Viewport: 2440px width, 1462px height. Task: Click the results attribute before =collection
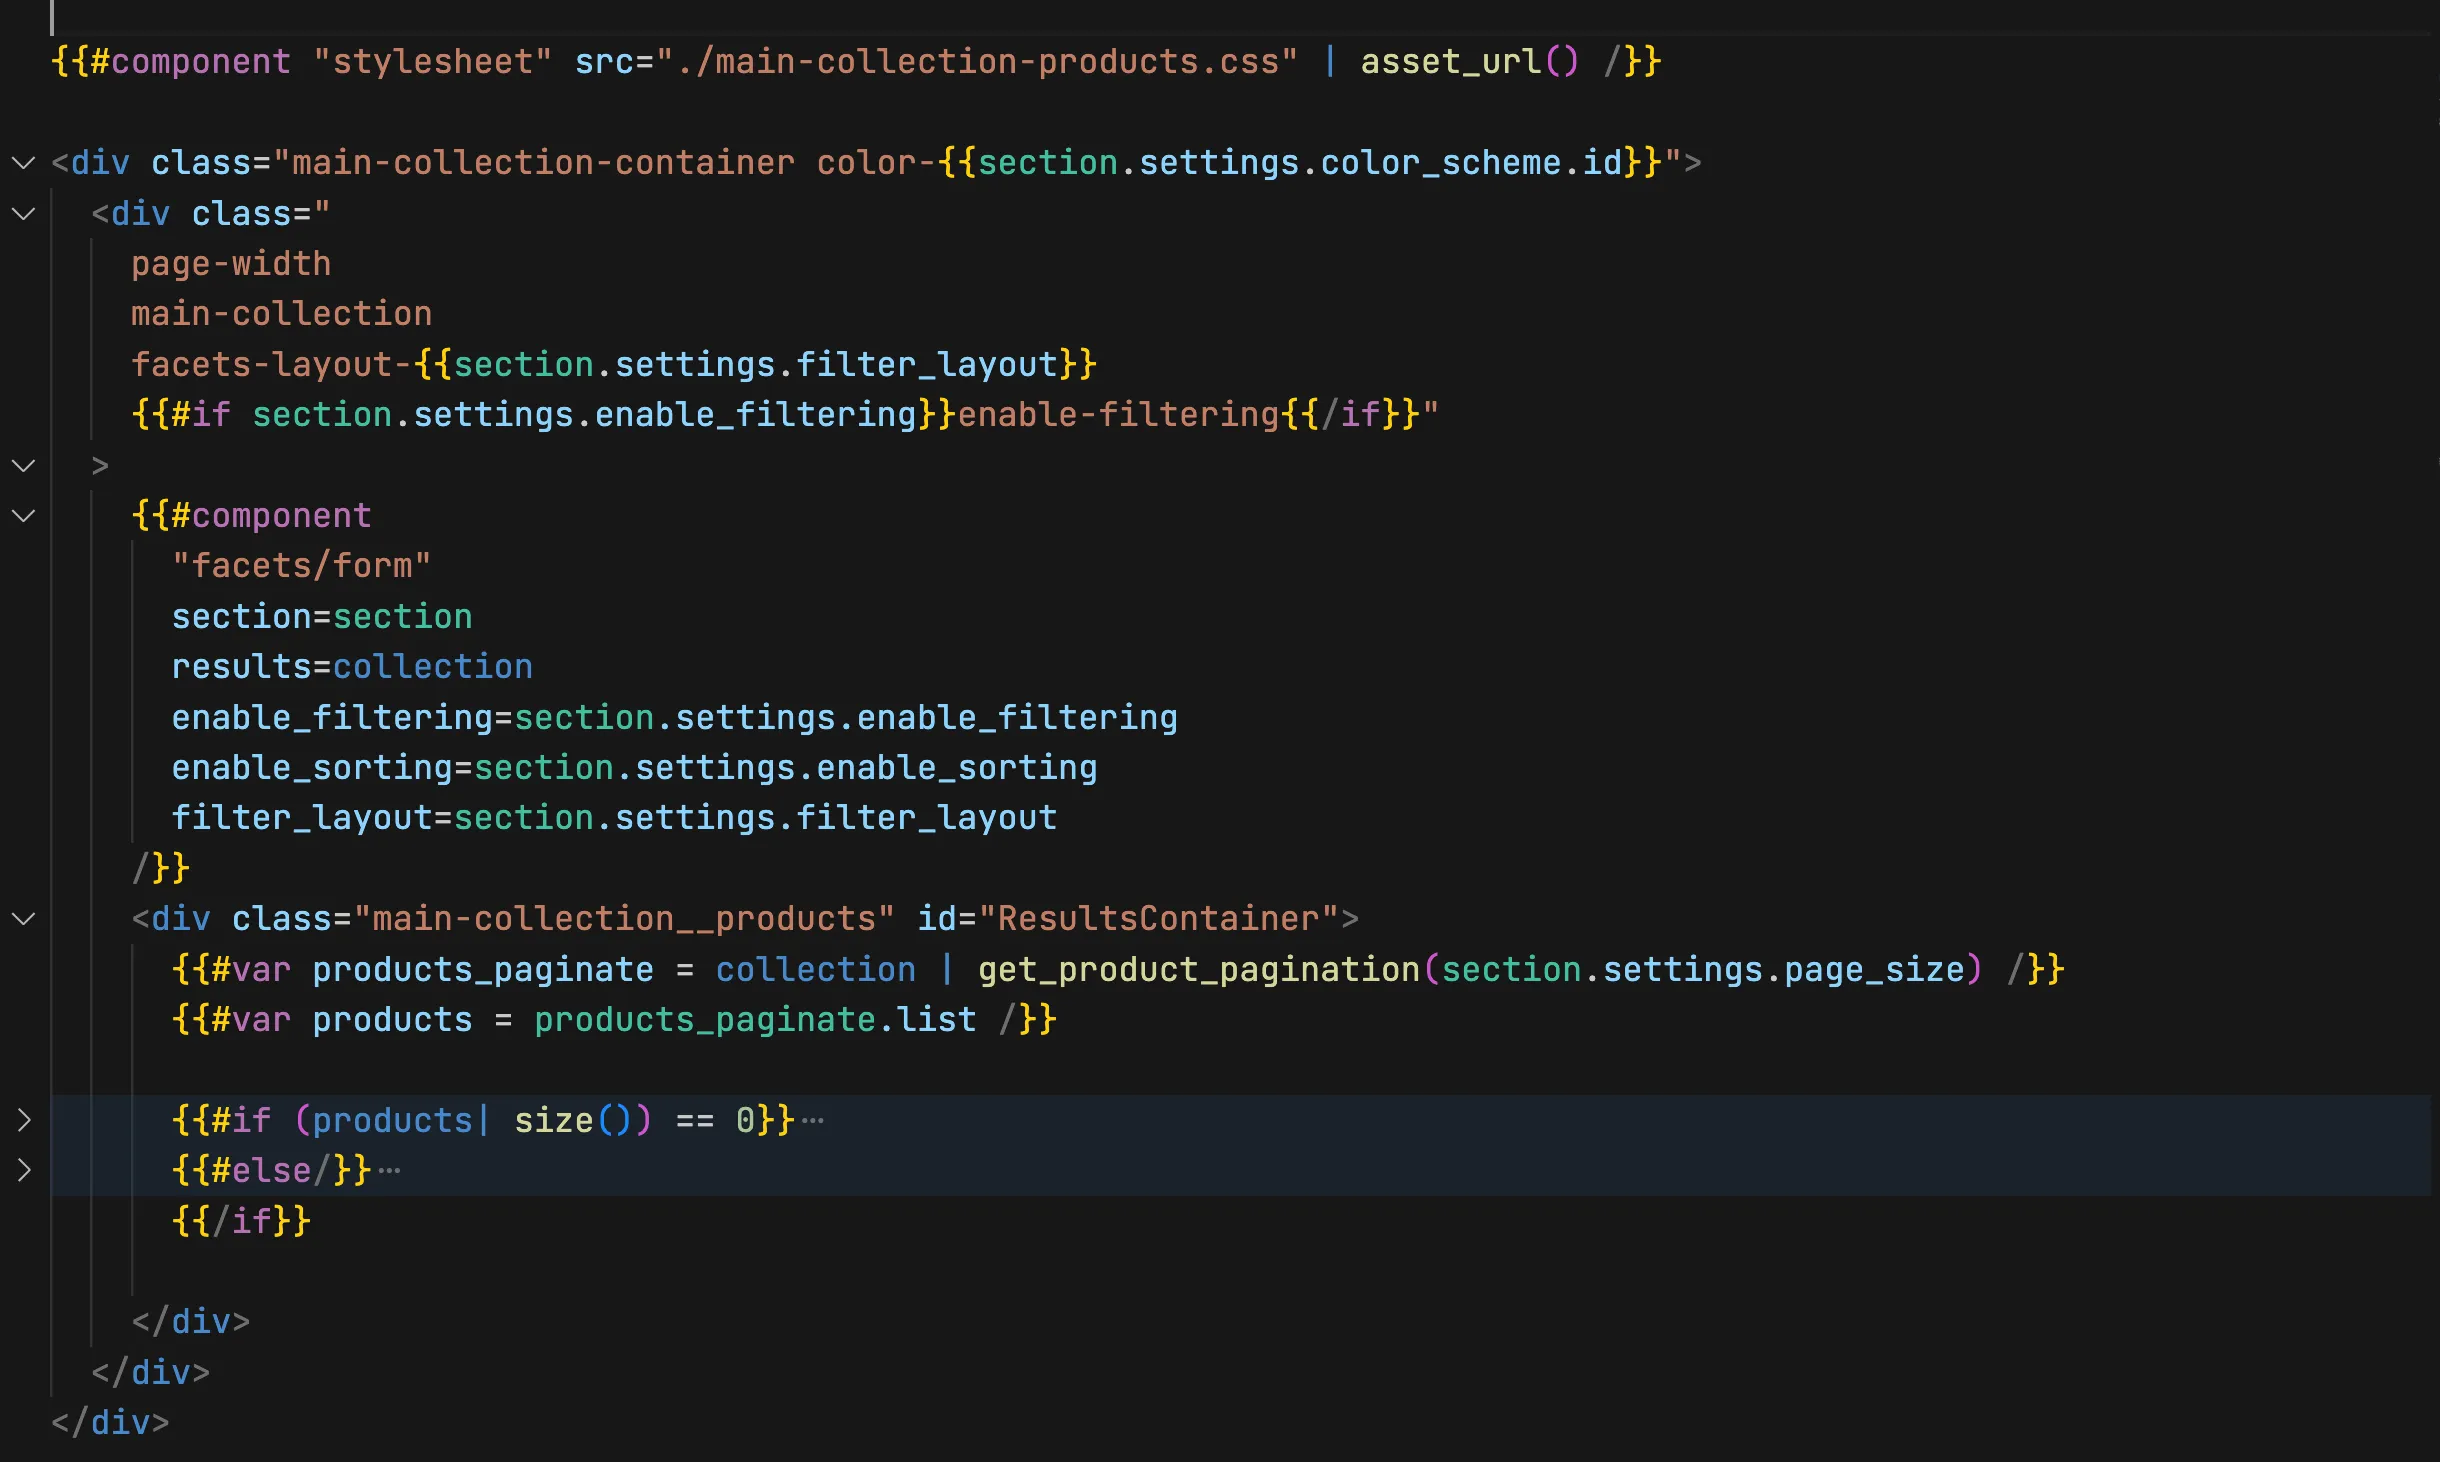(x=241, y=667)
